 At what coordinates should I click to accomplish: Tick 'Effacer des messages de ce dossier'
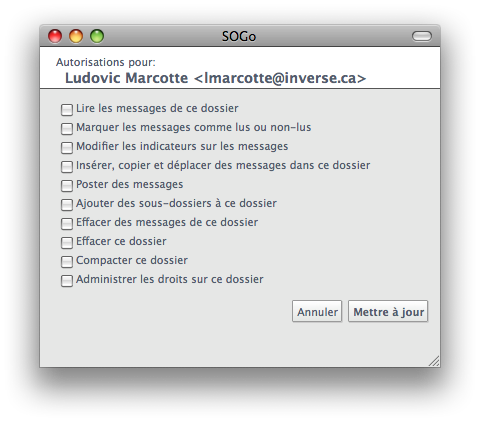pyautogui.click(x=67, y=223)
